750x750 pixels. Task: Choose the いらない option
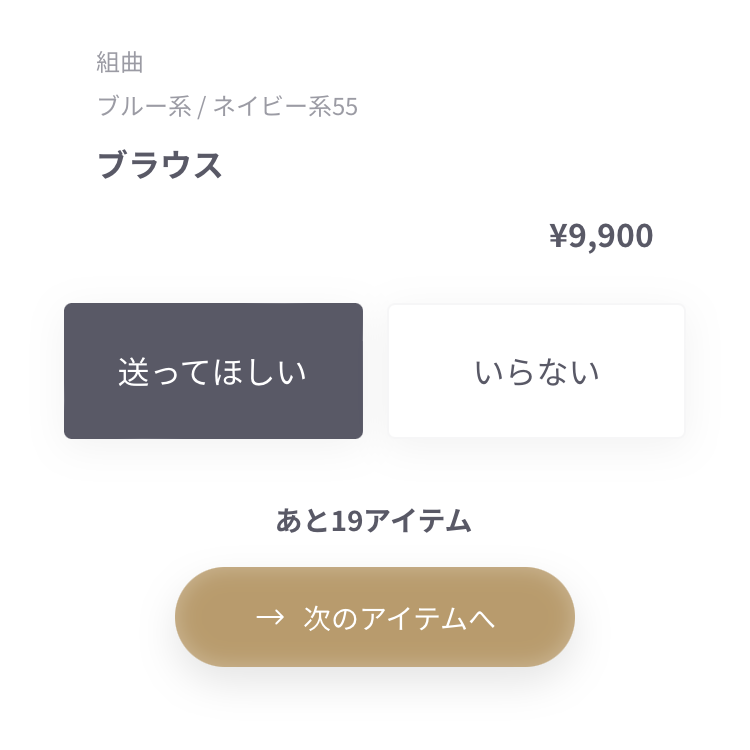click(x=536, y=371)
